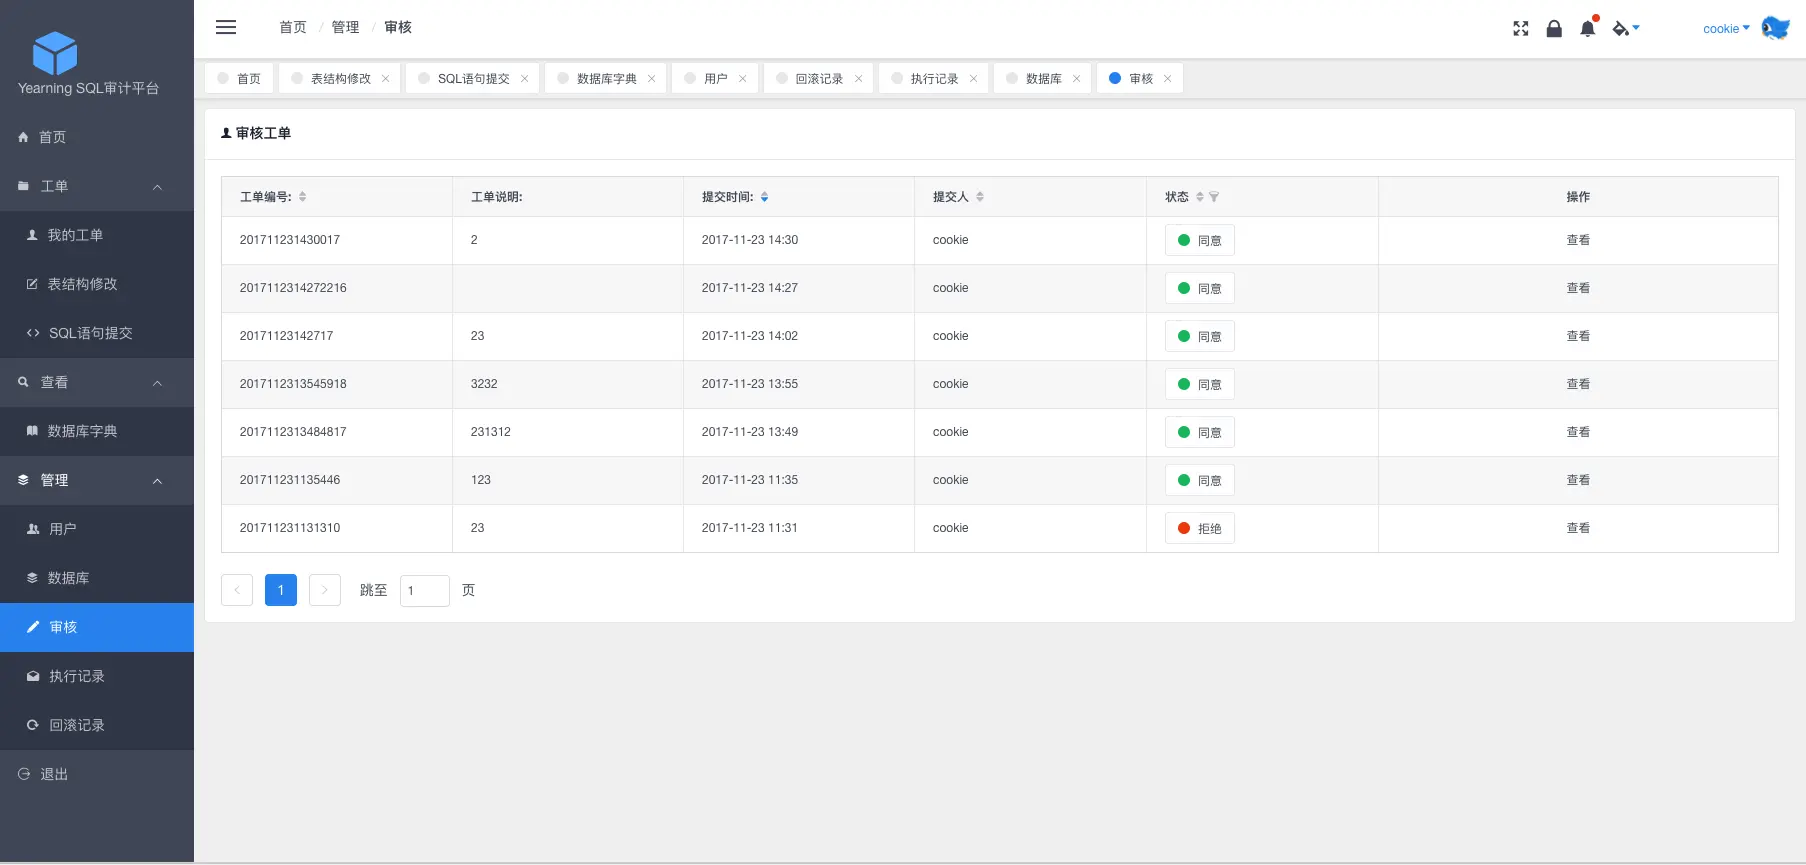Screen dimensions: 1806x865
Task: Close the SQL语句提交 page tab
Action: tap(525, 79)
